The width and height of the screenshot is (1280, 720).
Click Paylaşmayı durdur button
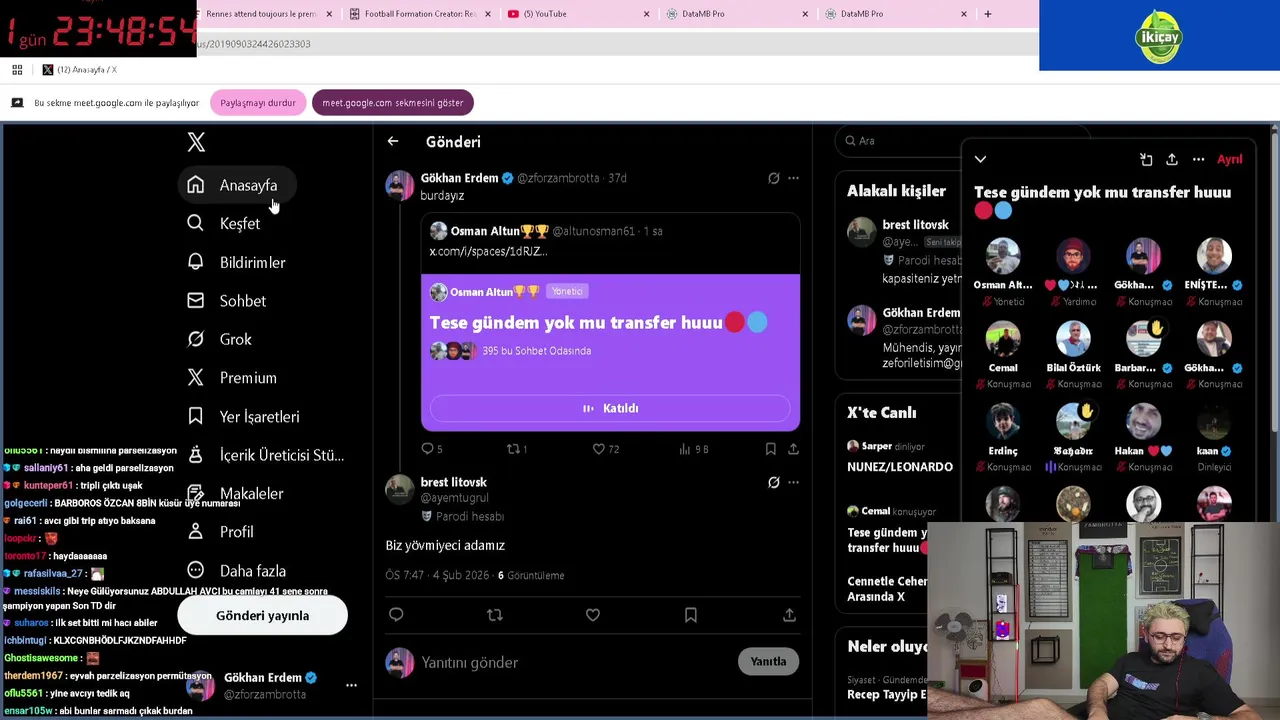[258, 103]
